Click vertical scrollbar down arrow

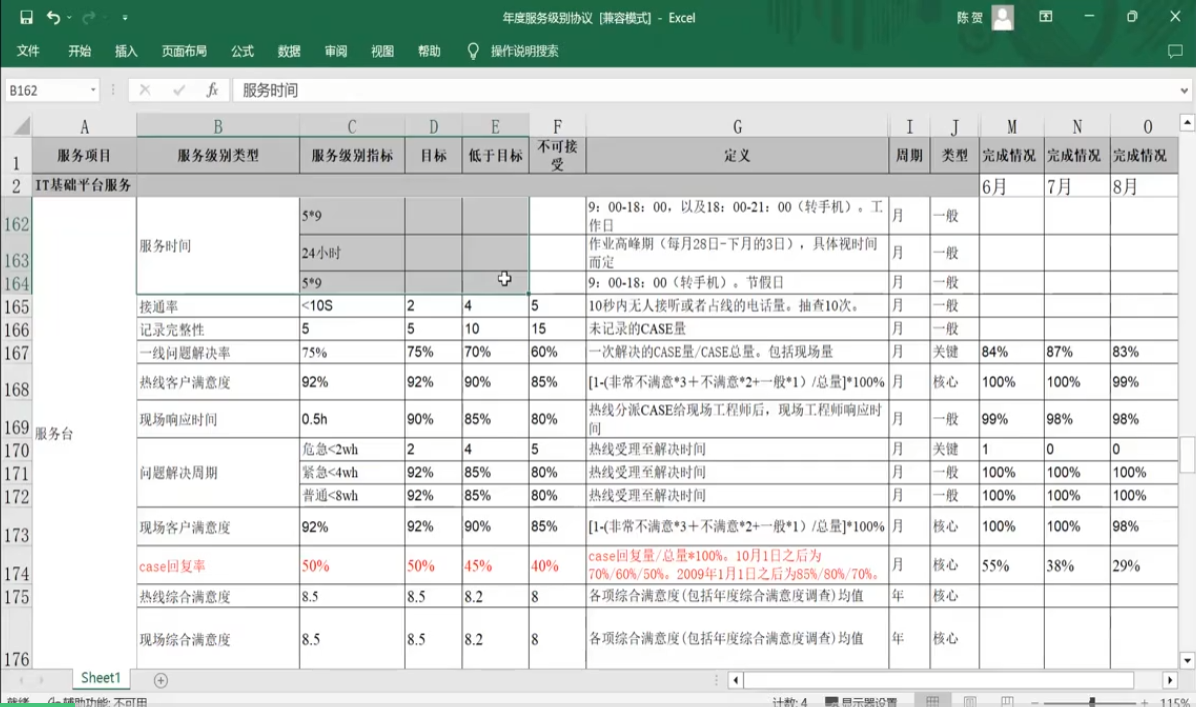pos(1187,660)
